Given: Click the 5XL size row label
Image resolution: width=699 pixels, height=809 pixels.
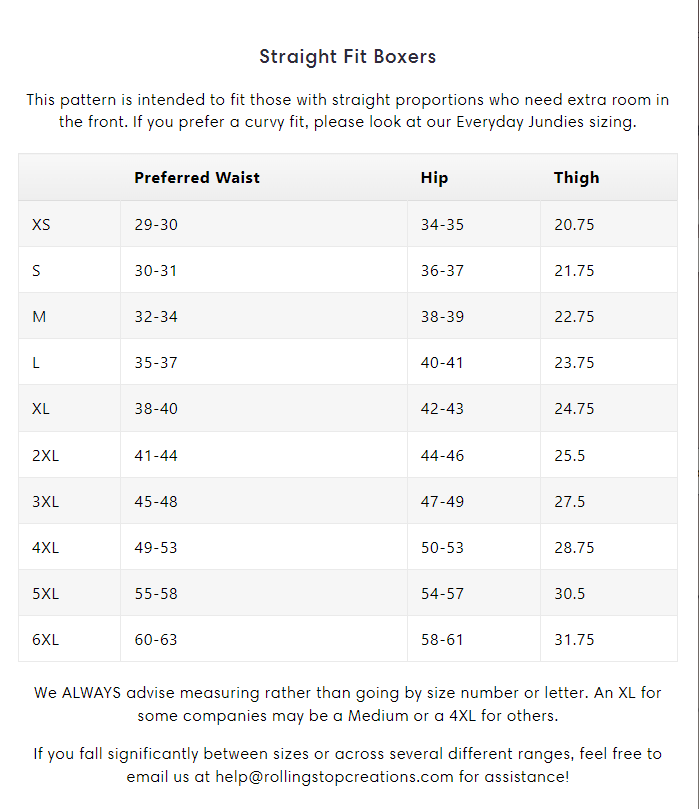Looking at the screenshot, I should point(45,593).
